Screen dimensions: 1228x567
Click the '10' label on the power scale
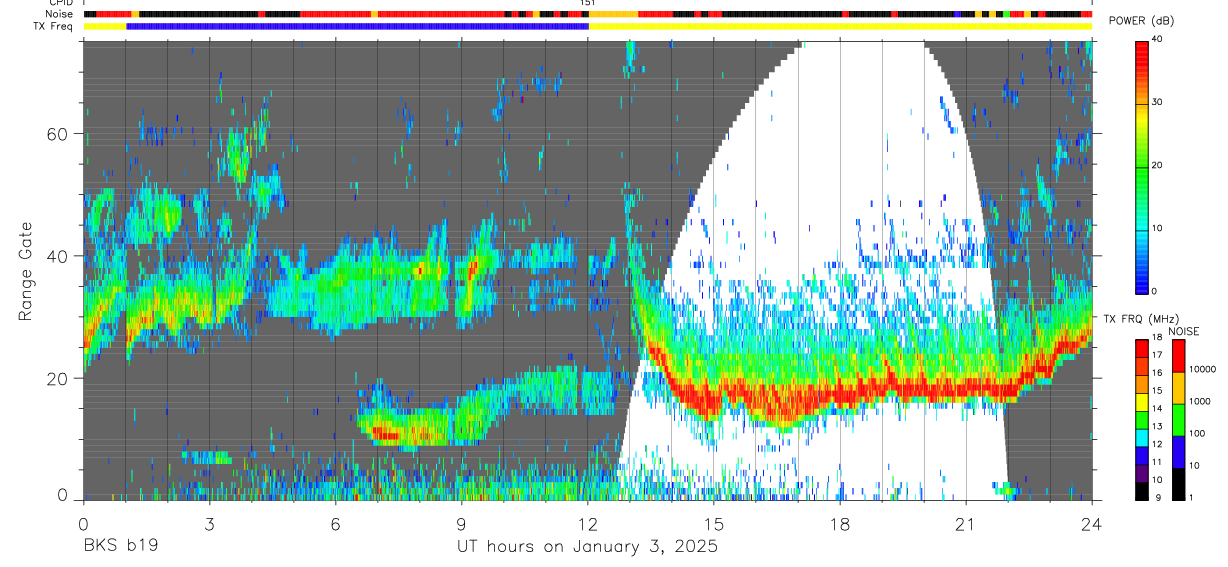pos(1158,228)
